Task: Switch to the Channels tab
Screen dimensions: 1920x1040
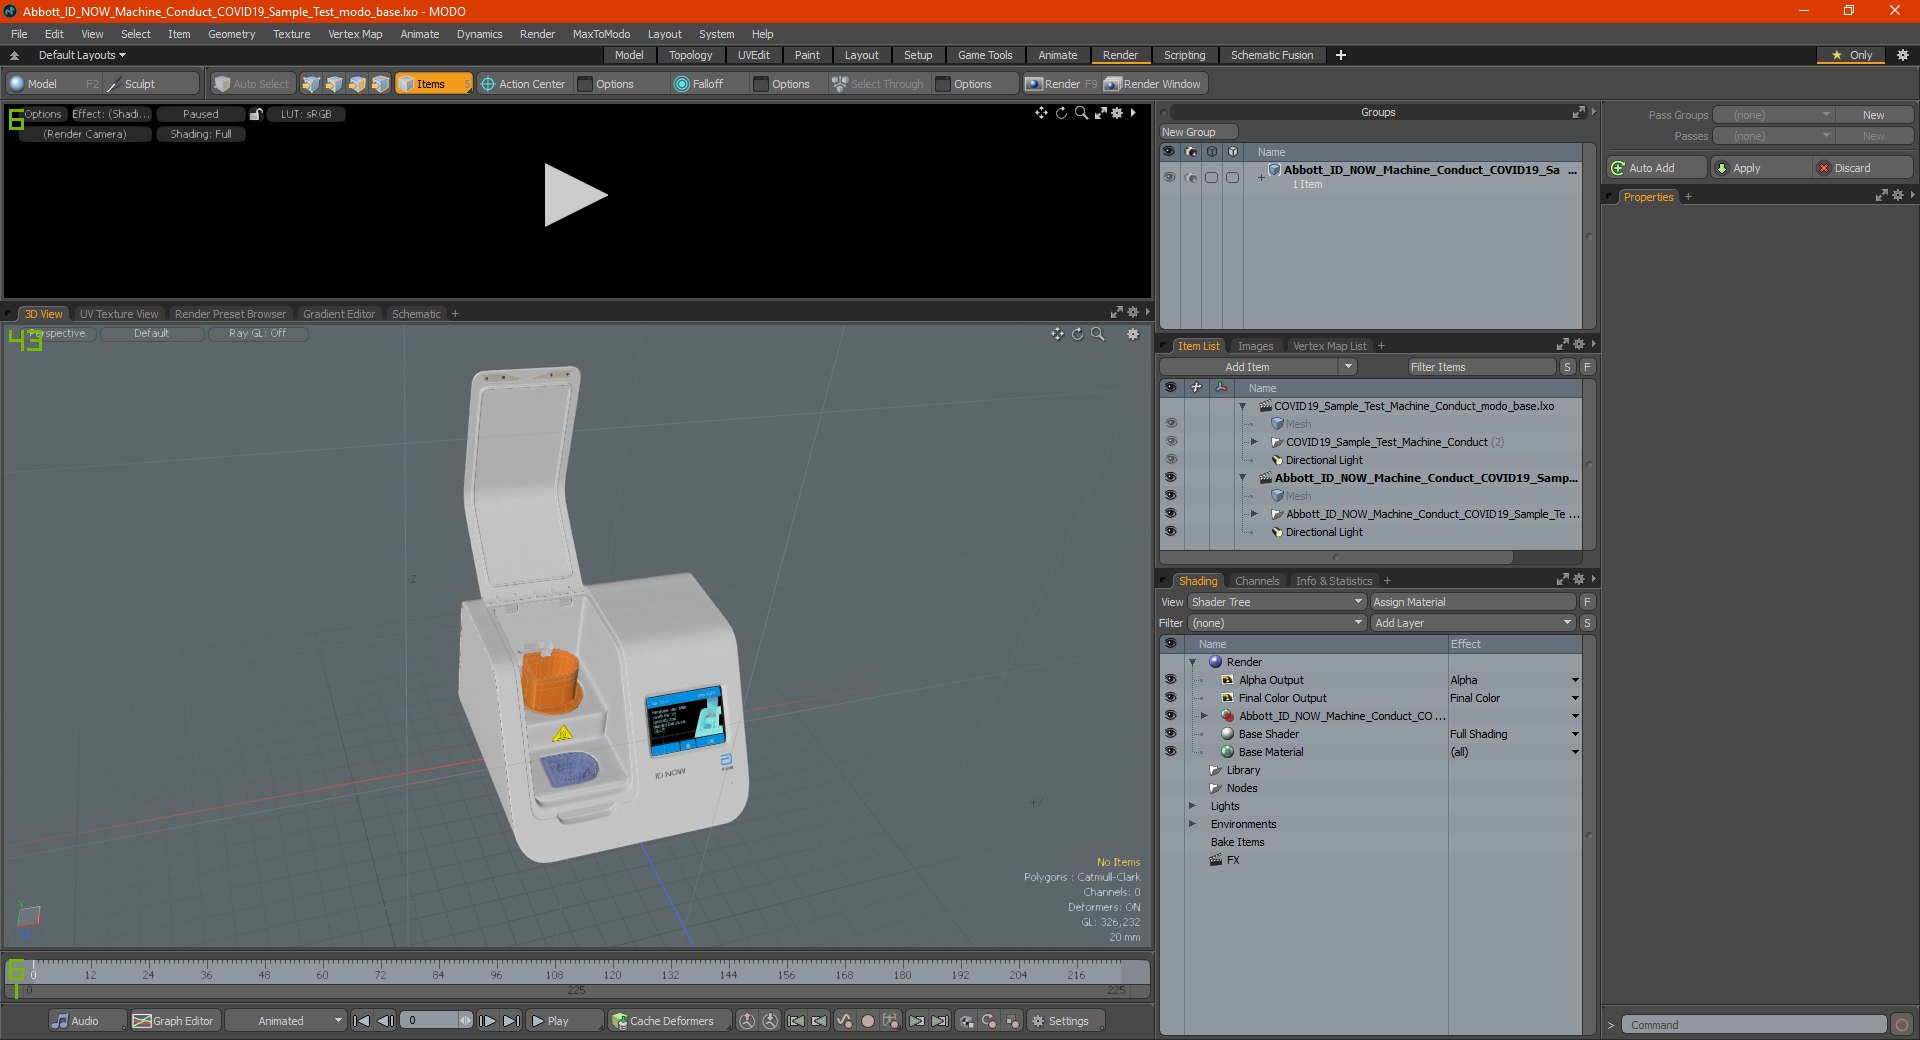Action: (1256, 581)
